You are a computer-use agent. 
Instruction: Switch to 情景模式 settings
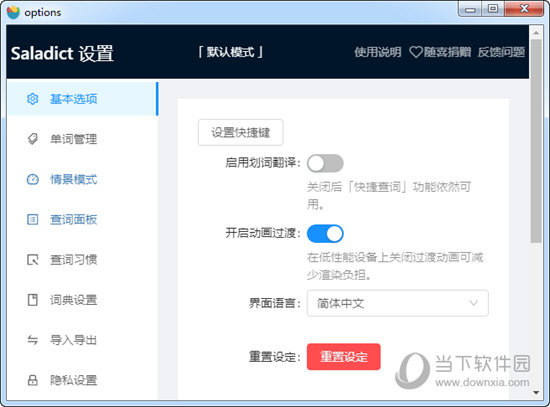click(x=82, y=179)
